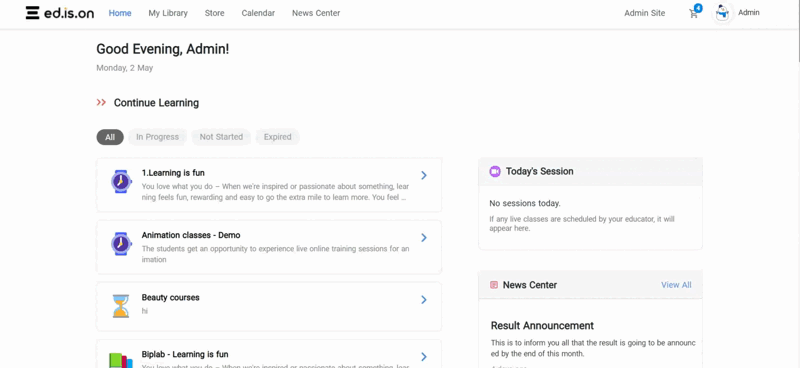Viewport: 800px width, 368px height.
Task: Filter courses by Expired
Action: 278,137
